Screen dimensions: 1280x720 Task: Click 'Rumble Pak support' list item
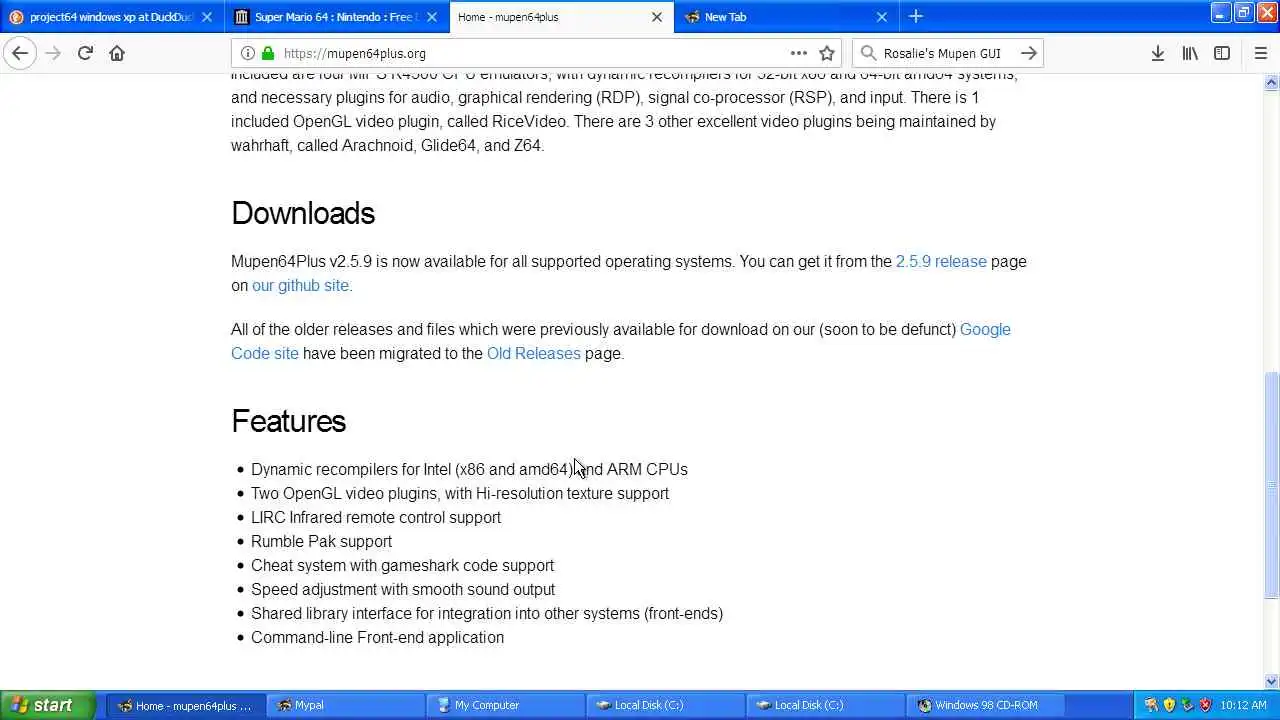[x=321, y=541]
